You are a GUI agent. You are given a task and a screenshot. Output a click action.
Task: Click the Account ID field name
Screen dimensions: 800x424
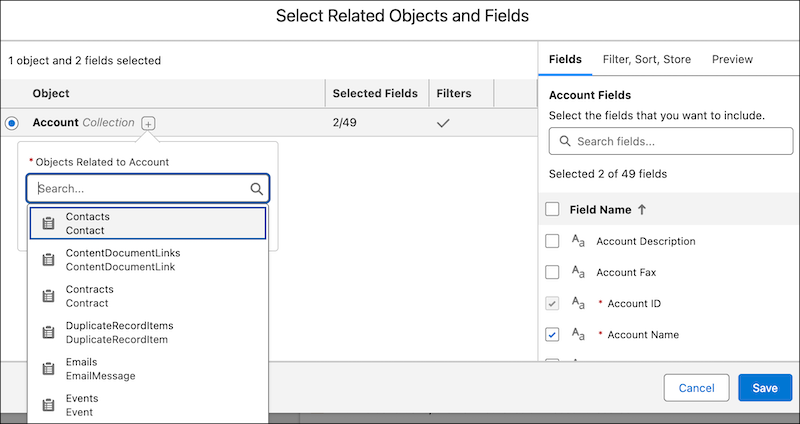click(x=634, y=304)
